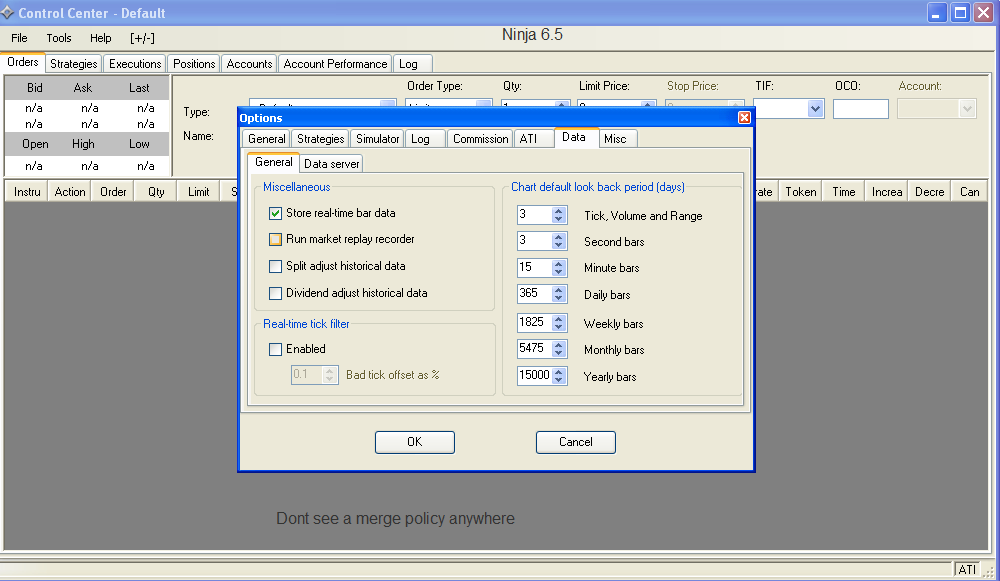
Task: Select the Data tab in Options
Action: coord(577,137)
